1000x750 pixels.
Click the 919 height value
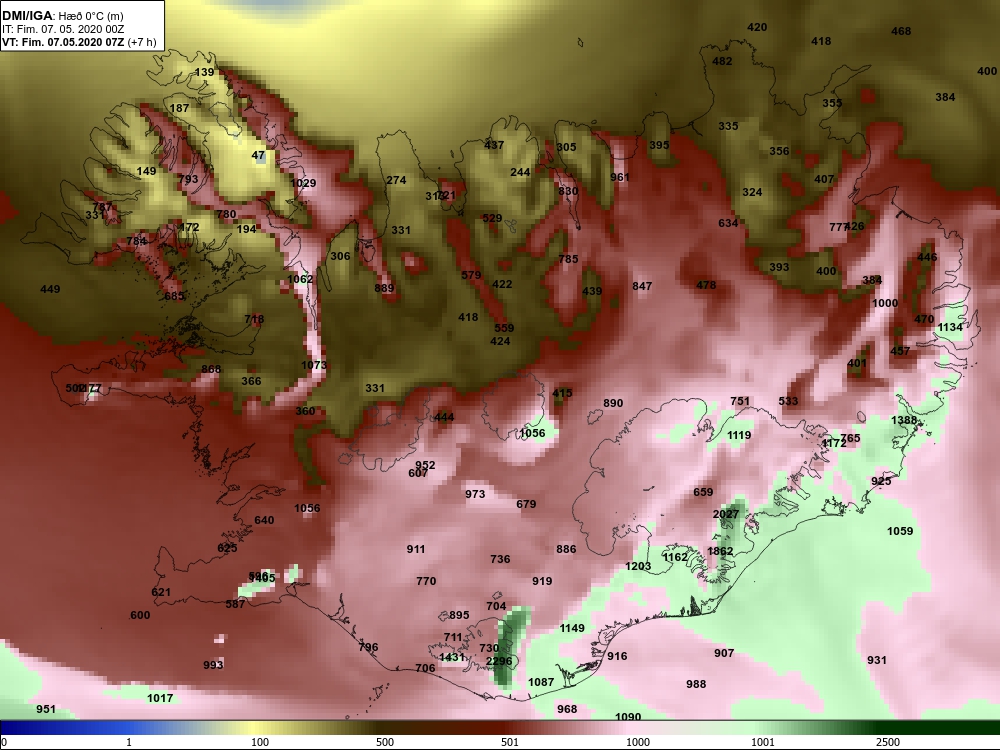pos(542,581)
